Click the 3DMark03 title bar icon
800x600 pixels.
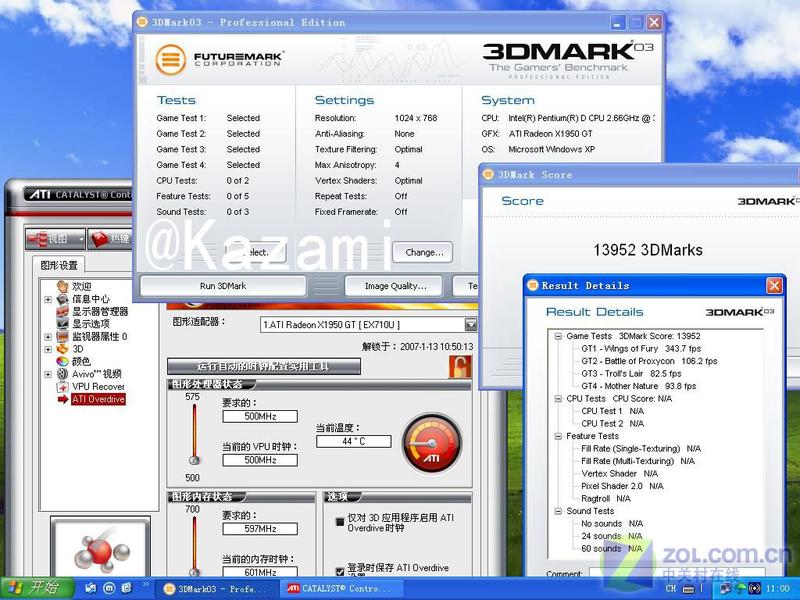pyautogui.click(x=143, y=22)
